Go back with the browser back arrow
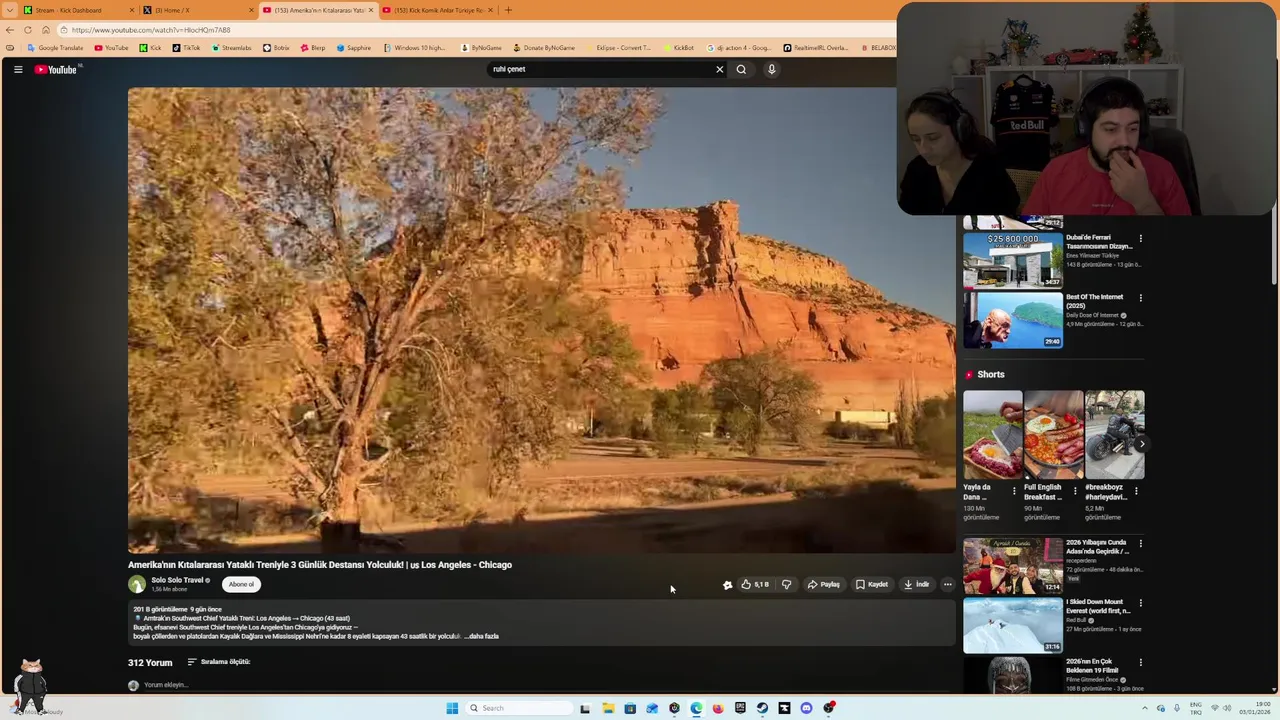This screenshot has width=1280, height=720. click(10, 30)
